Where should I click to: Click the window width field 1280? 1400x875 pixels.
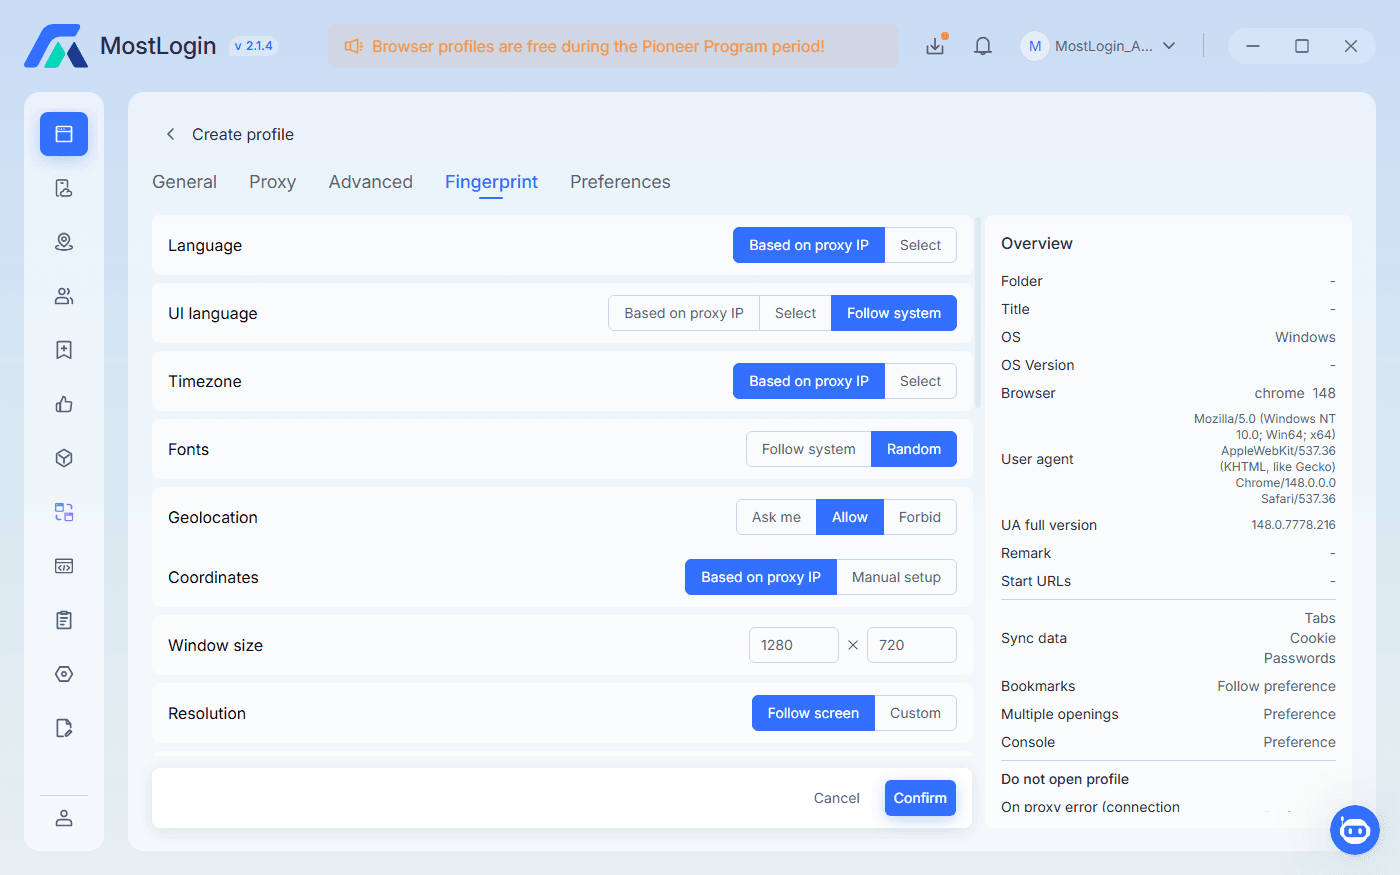[794, 645]
